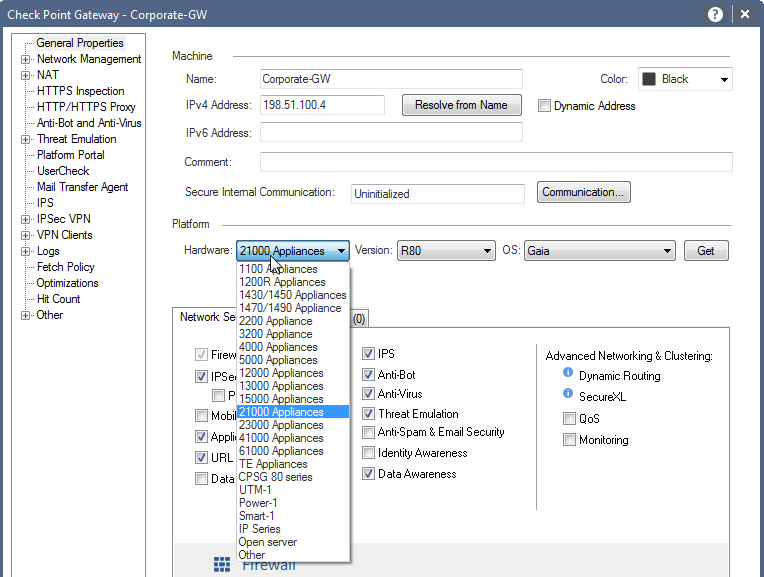764x577 pixels.
Task: Enable Anti-Spam & Email Security
Action: (368, 432)
